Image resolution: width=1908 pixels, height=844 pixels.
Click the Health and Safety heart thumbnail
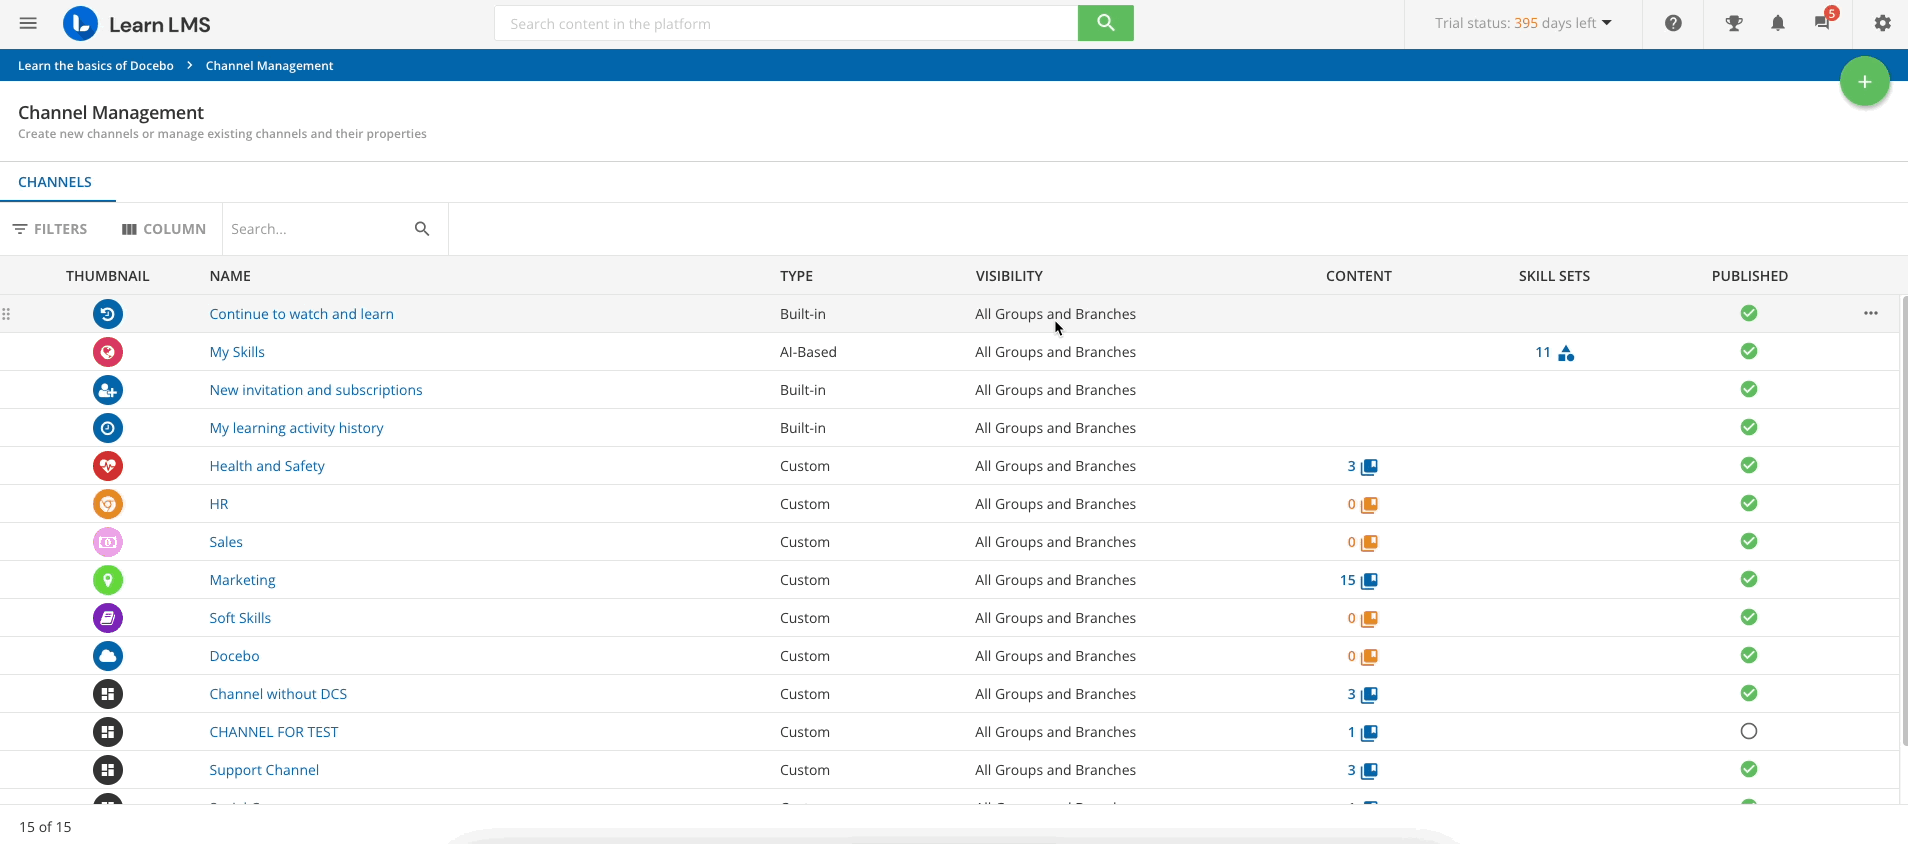click(x=108, y=466)
